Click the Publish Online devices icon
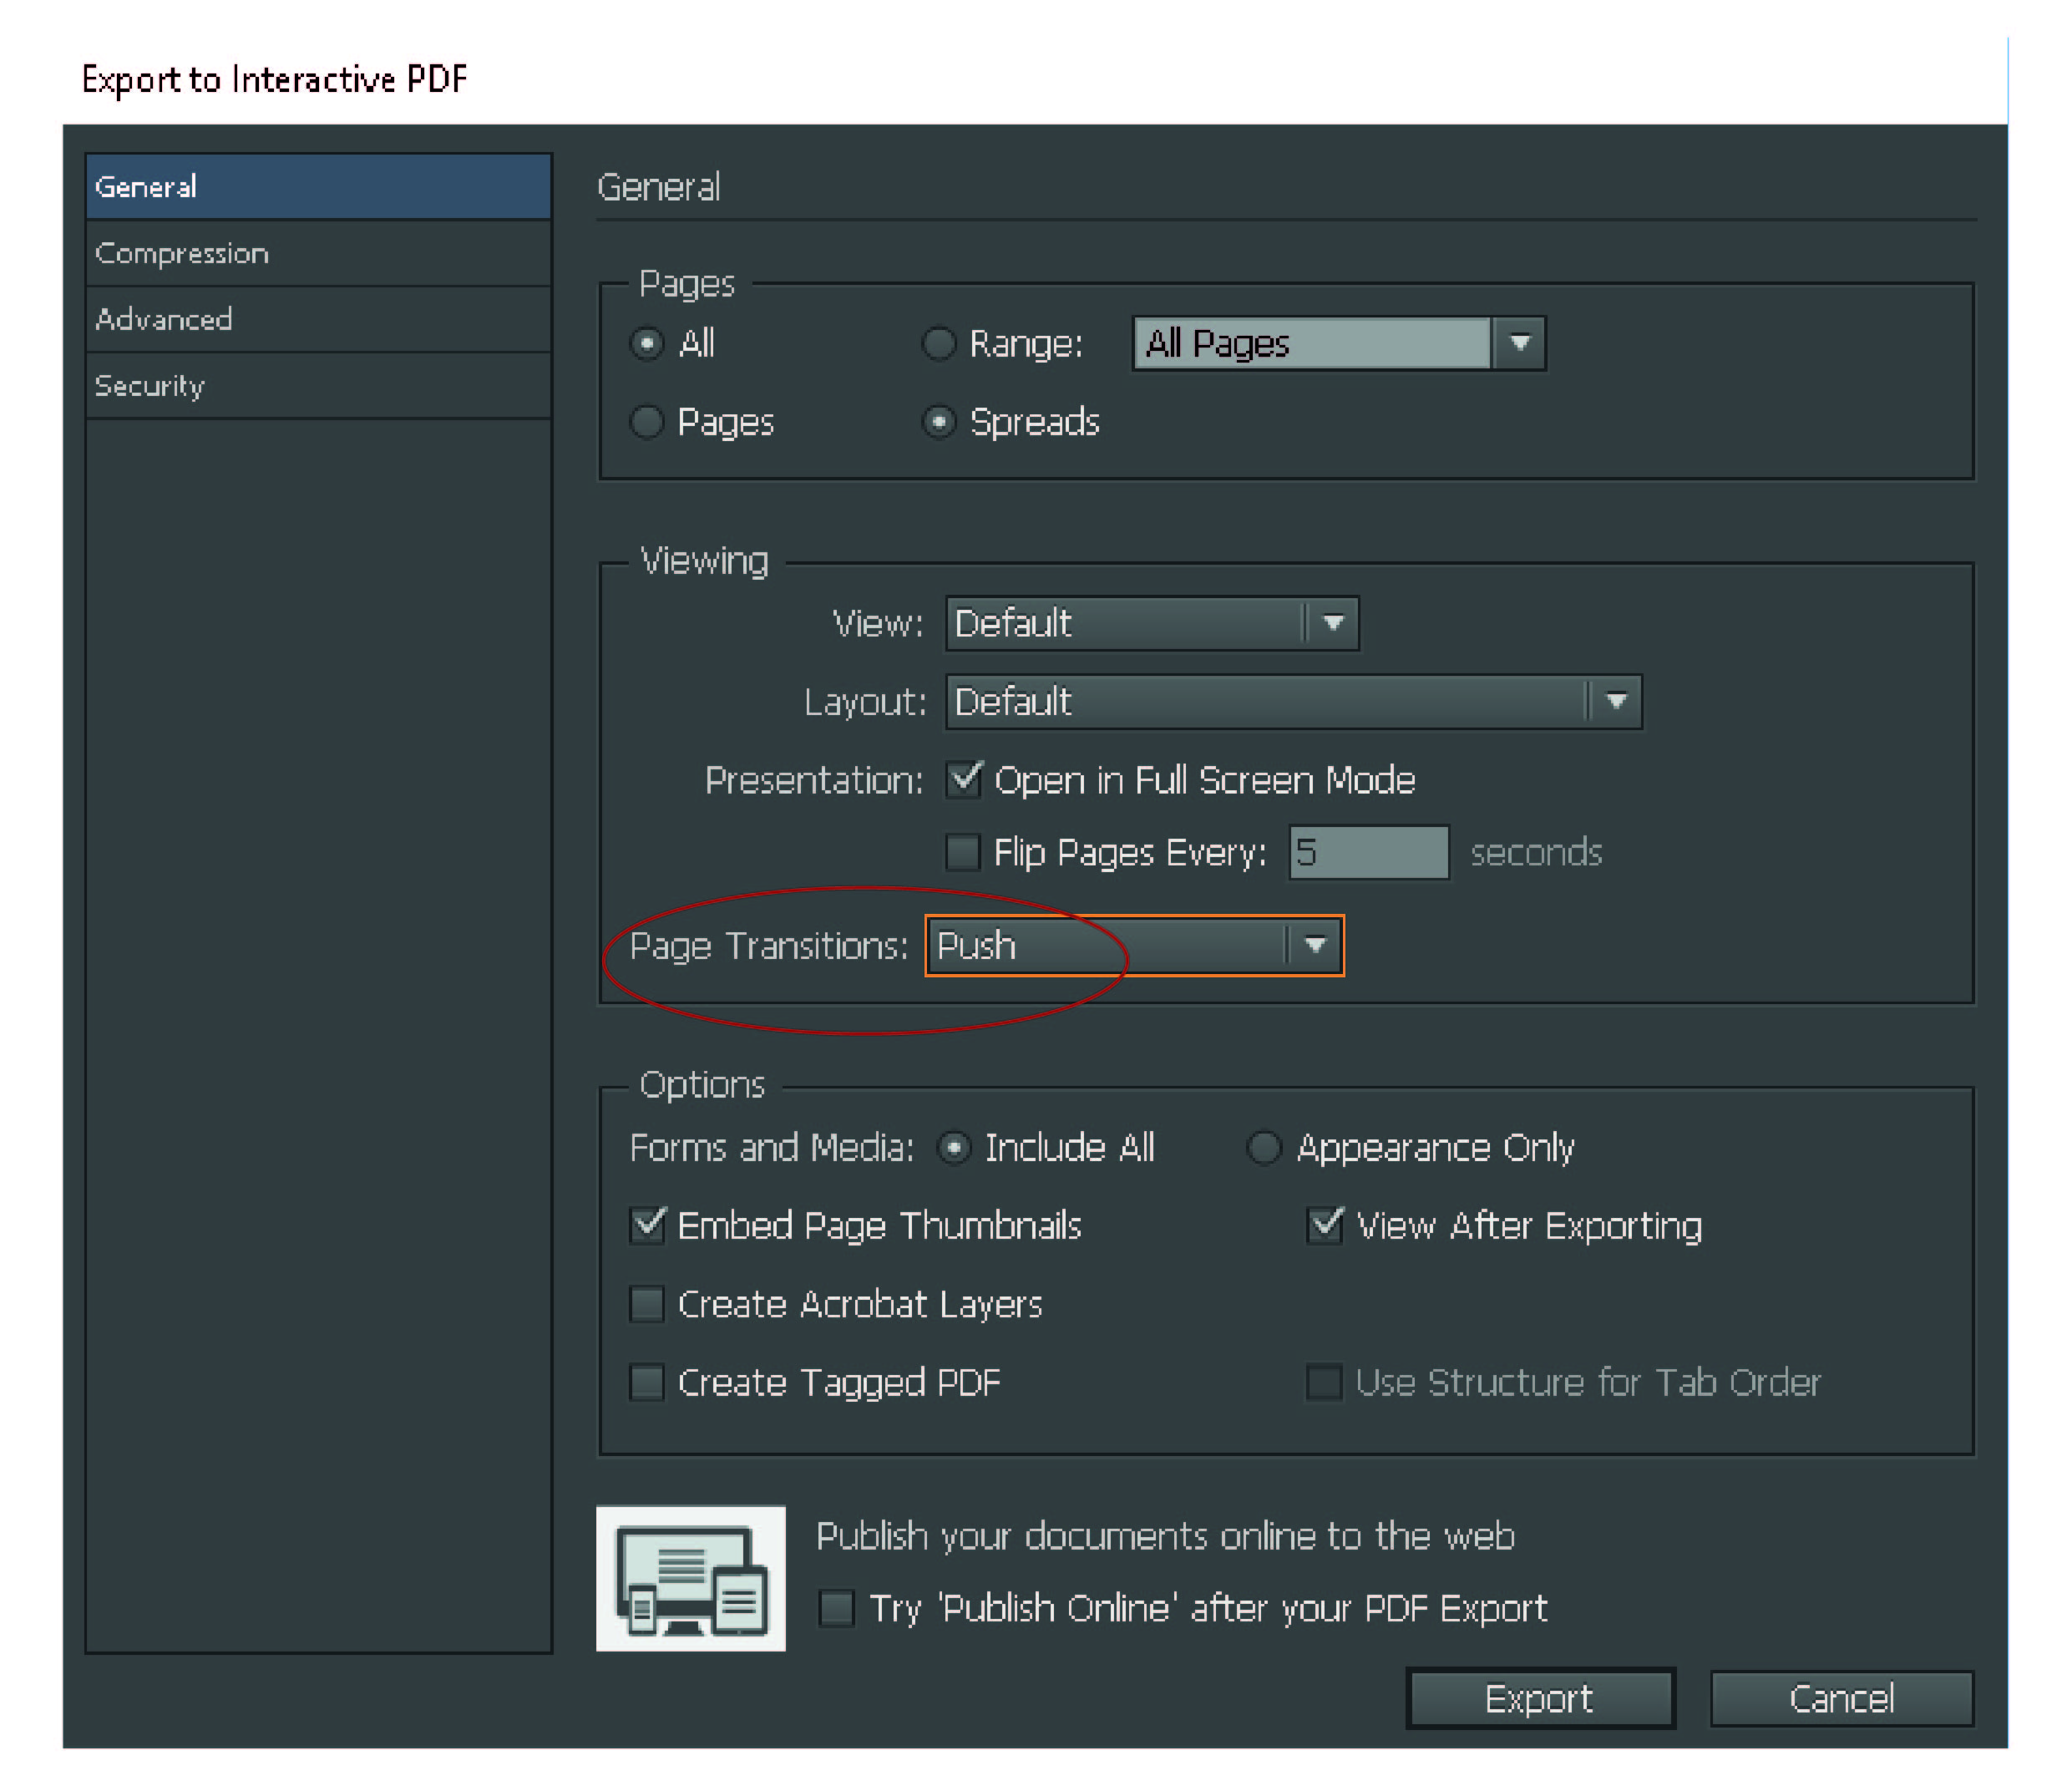Viewport: 2072px width, 1786px height. pos(690,1577)
